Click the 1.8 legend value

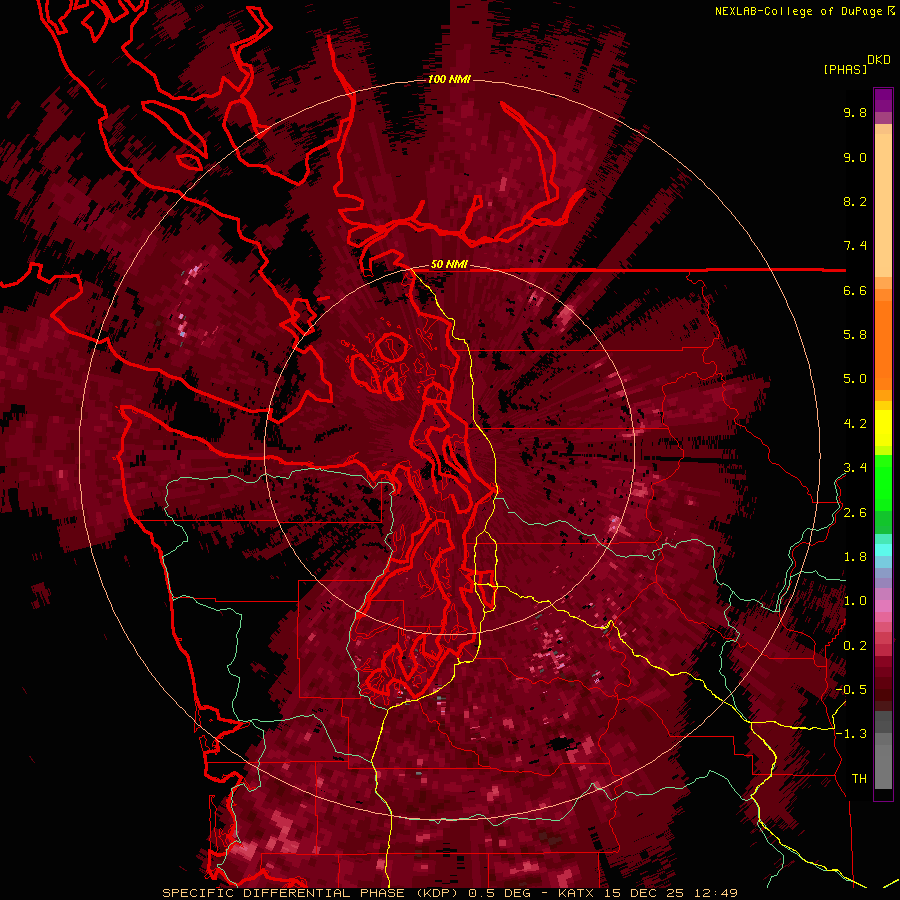click(855, 557)
